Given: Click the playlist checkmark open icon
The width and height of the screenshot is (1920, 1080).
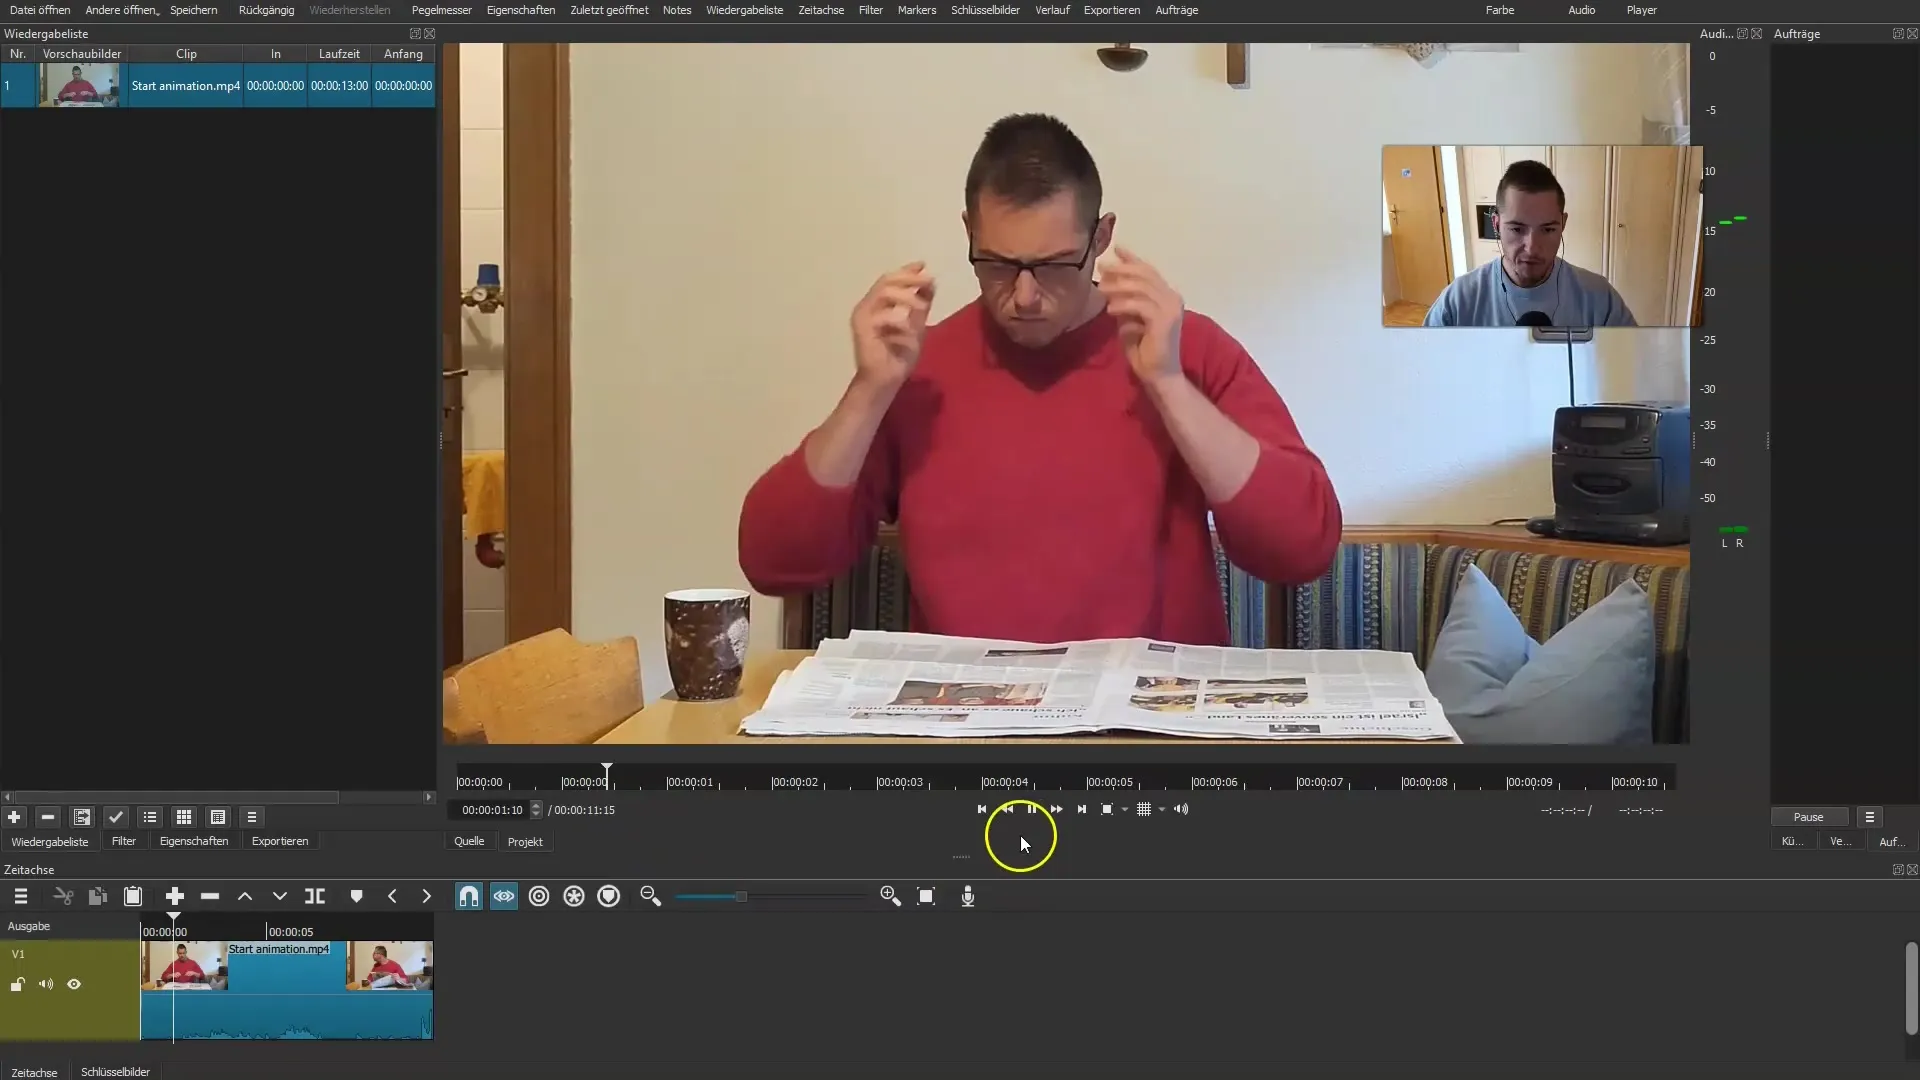Looking at the screenshot, I should [x=116, y=817].
